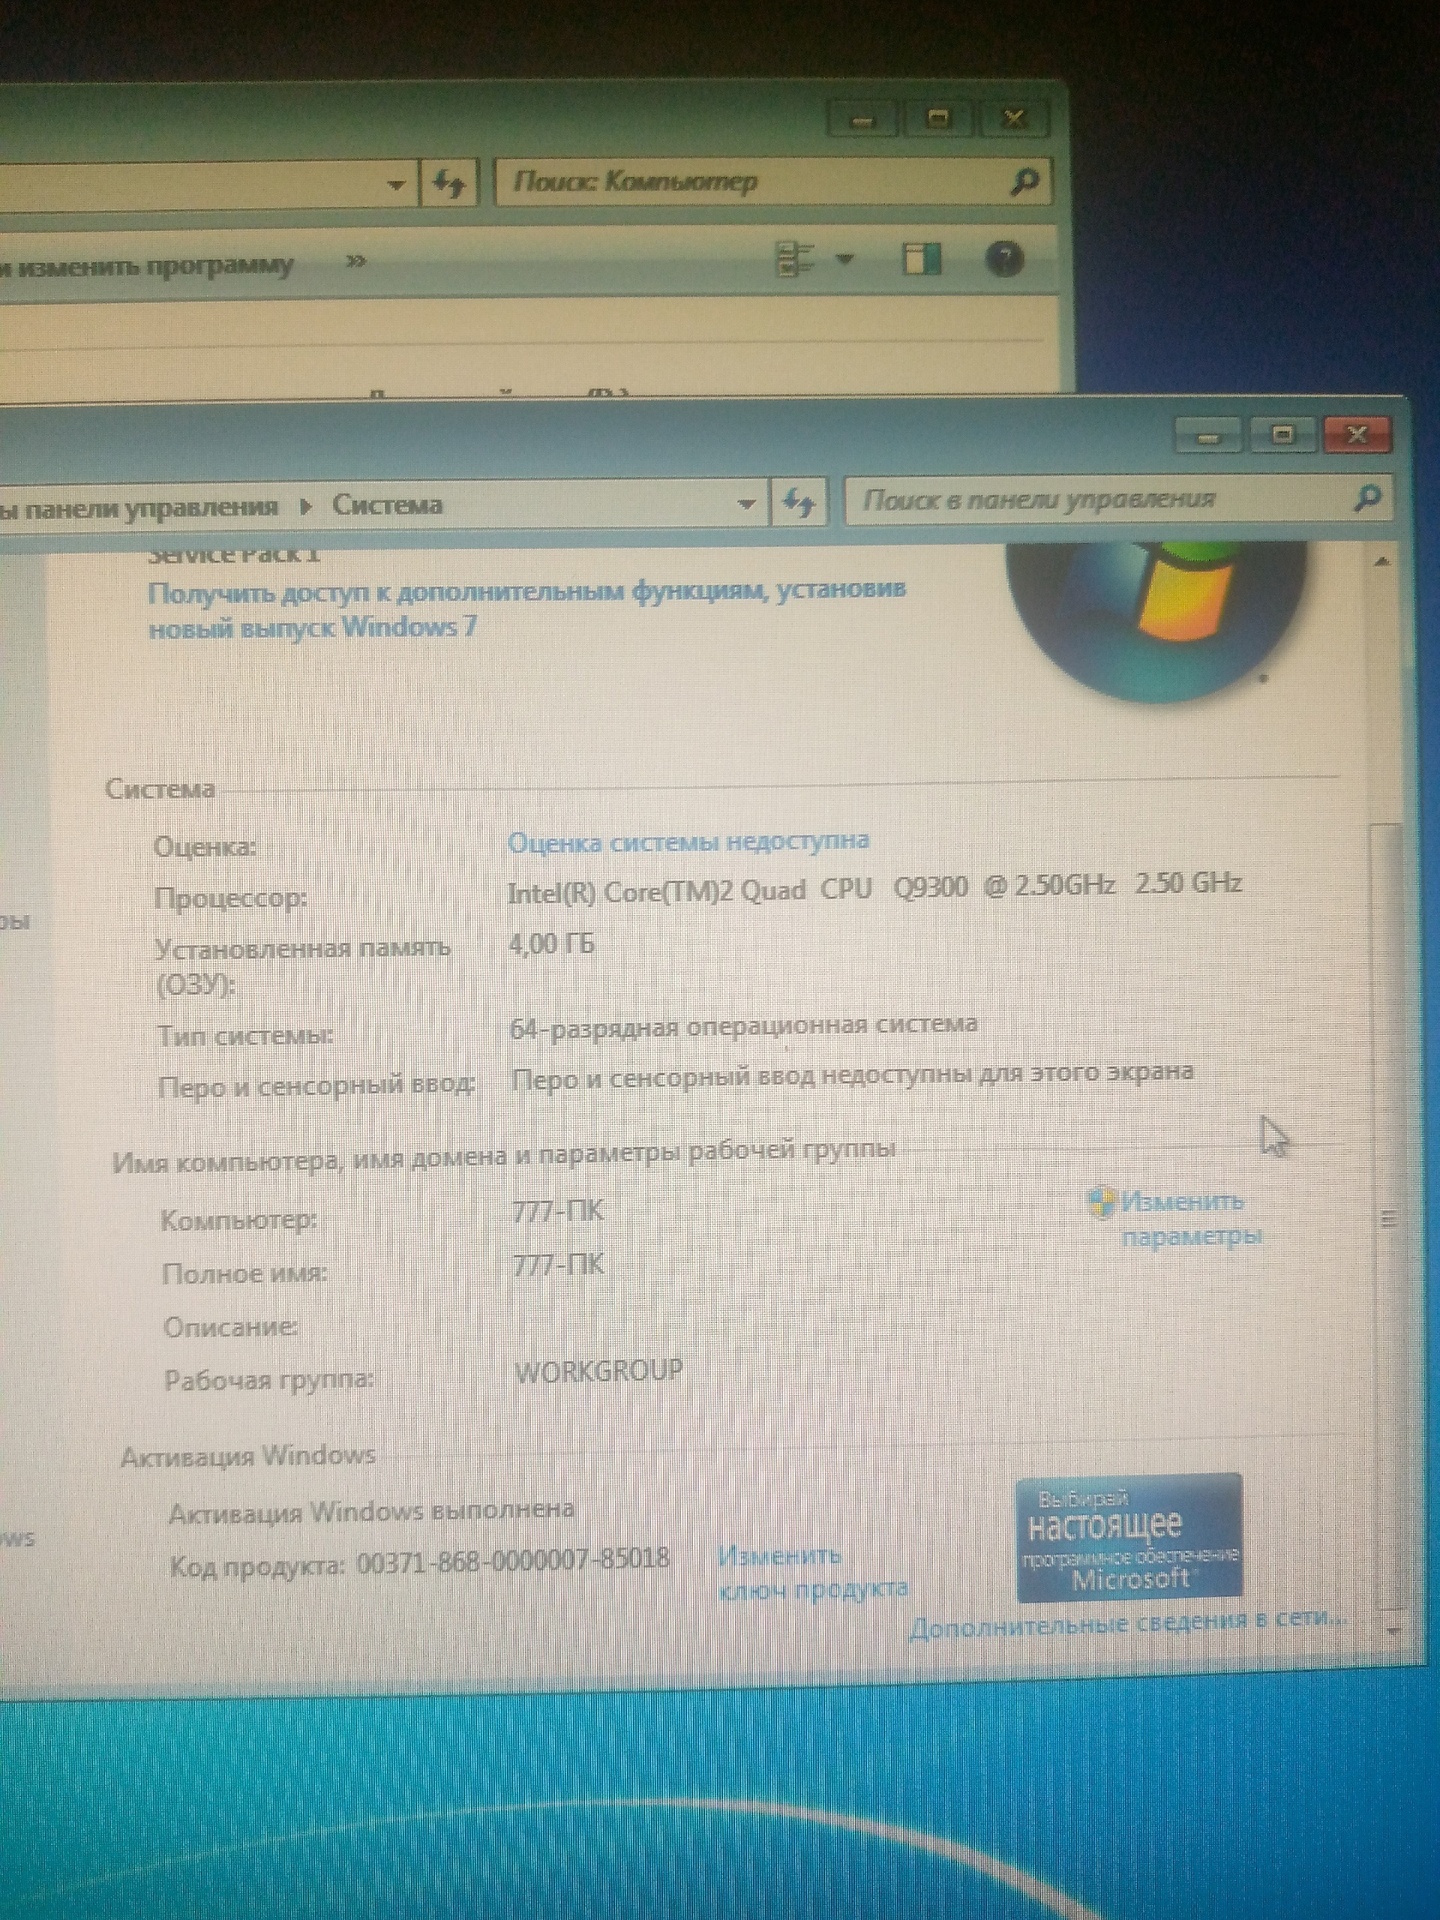This screenshot has height=1920, width=1440.
Task: Select the product code 00371-868-0000007-85018
Action: [x=513, y=1560]
